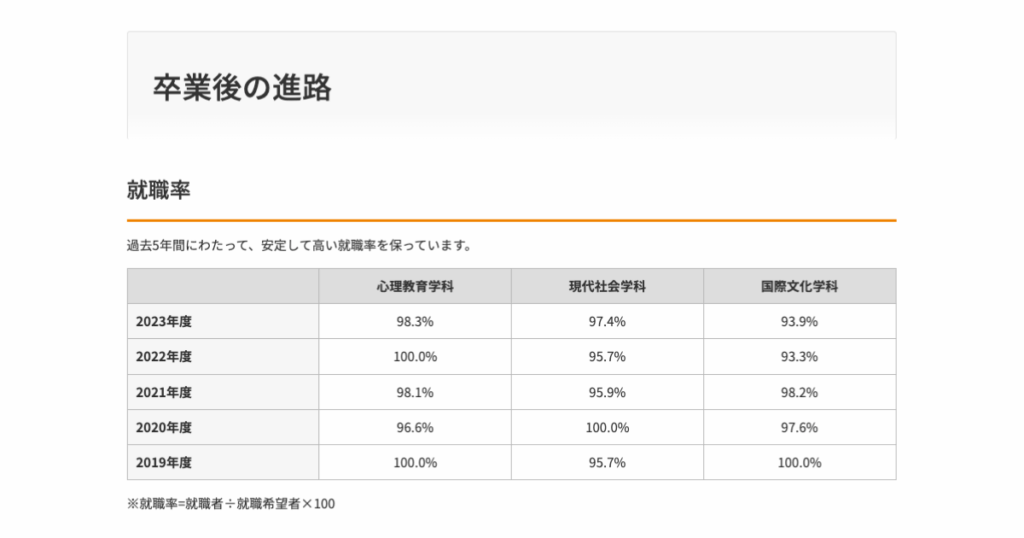Click the 2020年度 row label
1024x538 pixels.
click(164, 427)
